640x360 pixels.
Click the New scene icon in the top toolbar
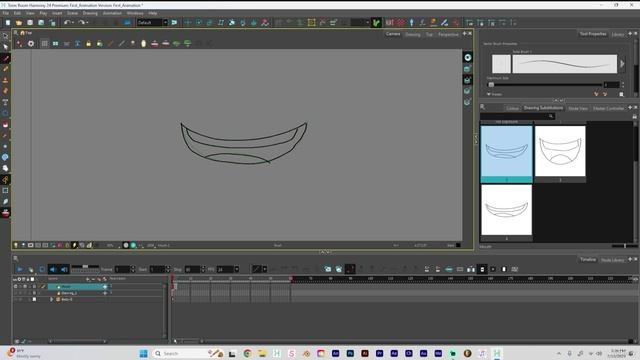(x=8, y=22)
